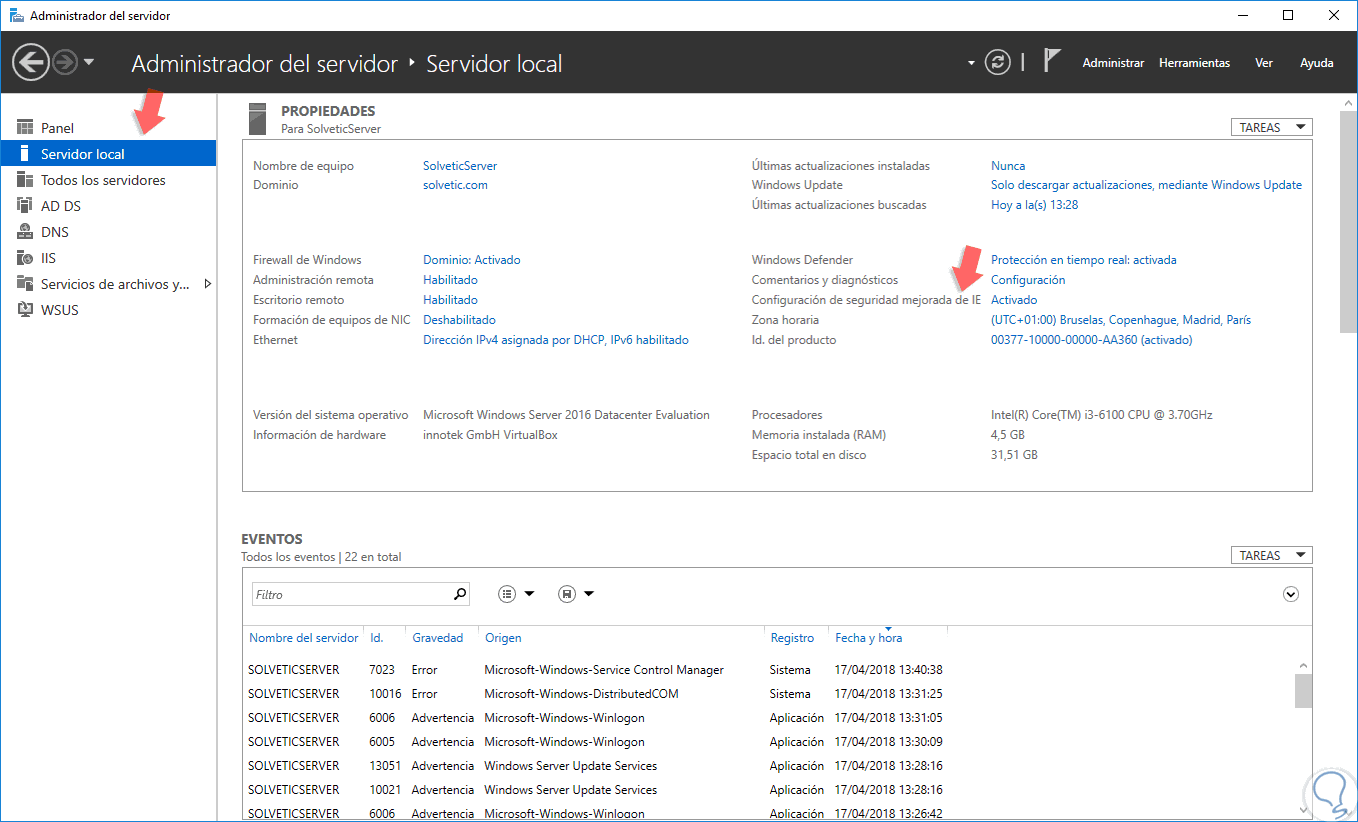This screenshot has width=1358, height=822.
Task: Click the SolveticServer computer name link
Action: 460,166
